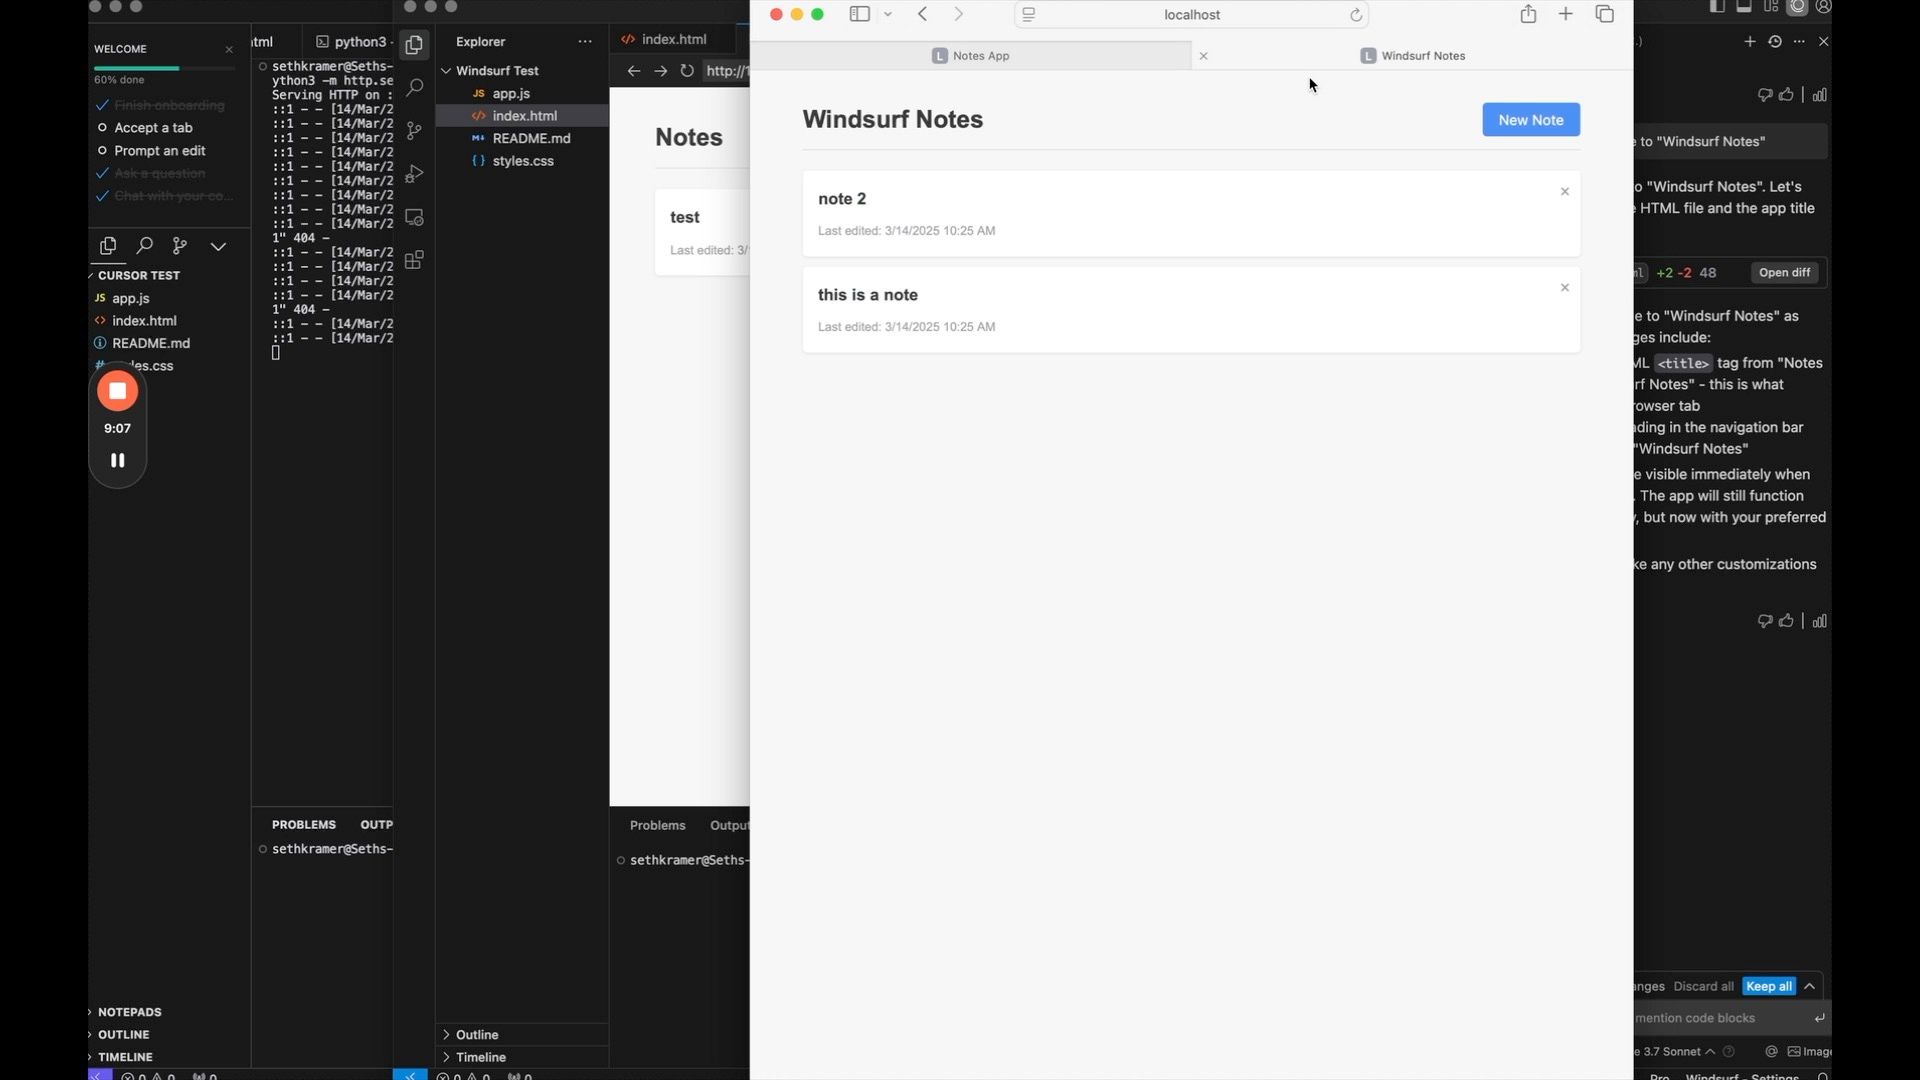Click Discard all button
The width and height of the screenshot is (1920, 1080).
pyautogui.click(x=1703, y=986)
